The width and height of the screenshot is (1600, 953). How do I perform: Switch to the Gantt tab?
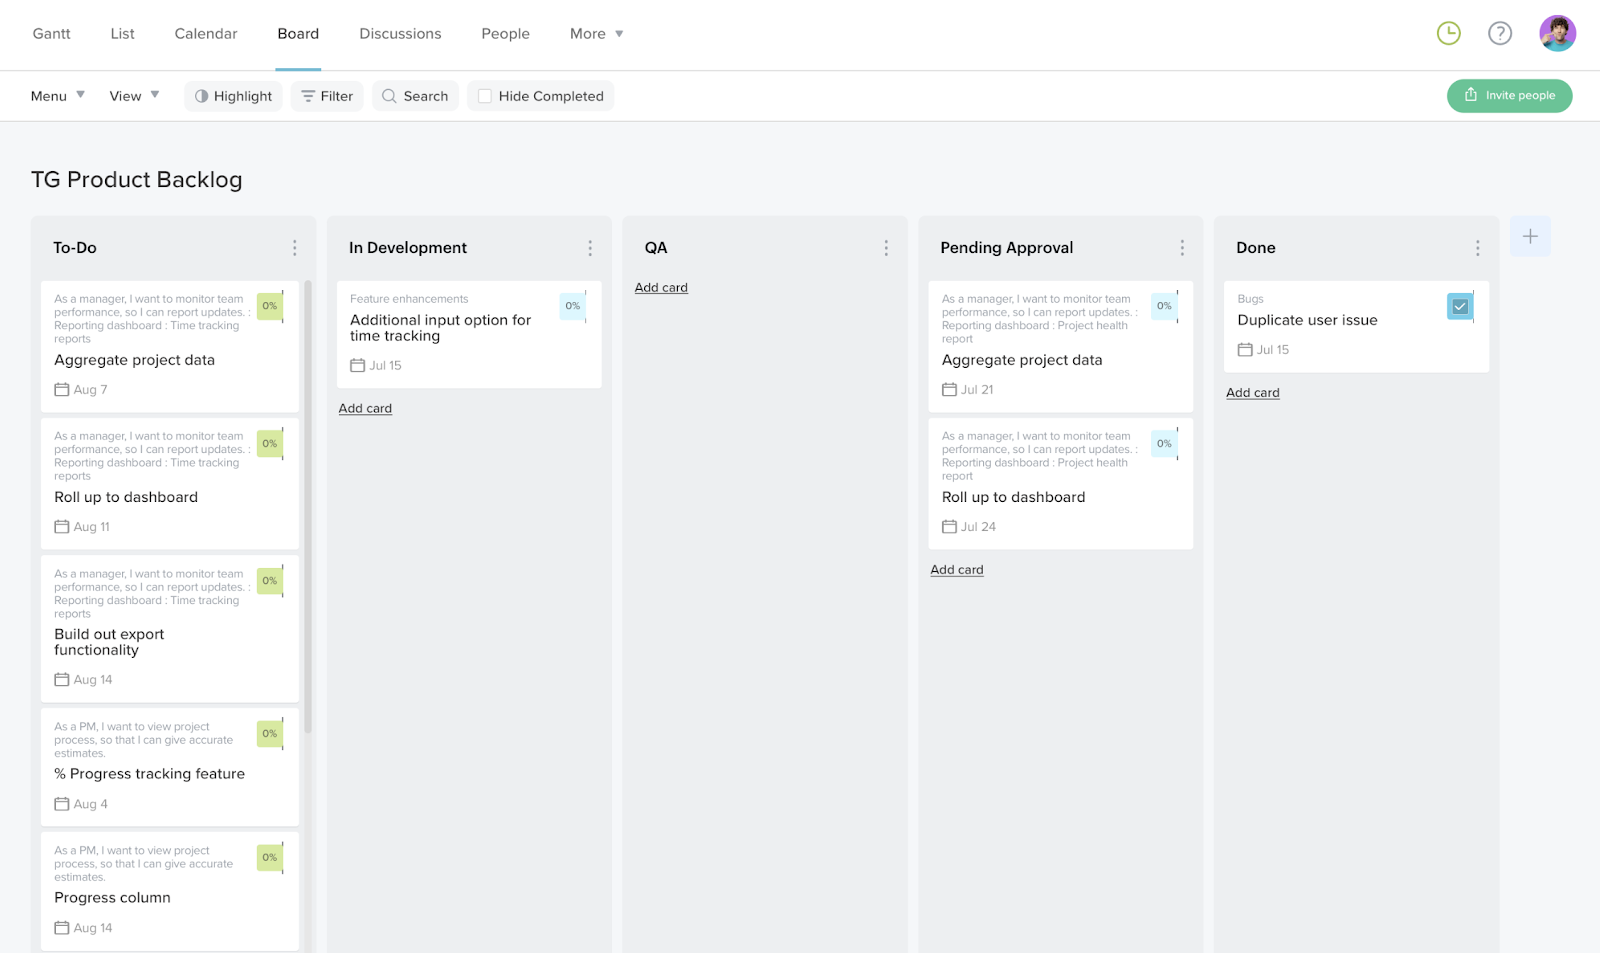pos(51,33)
